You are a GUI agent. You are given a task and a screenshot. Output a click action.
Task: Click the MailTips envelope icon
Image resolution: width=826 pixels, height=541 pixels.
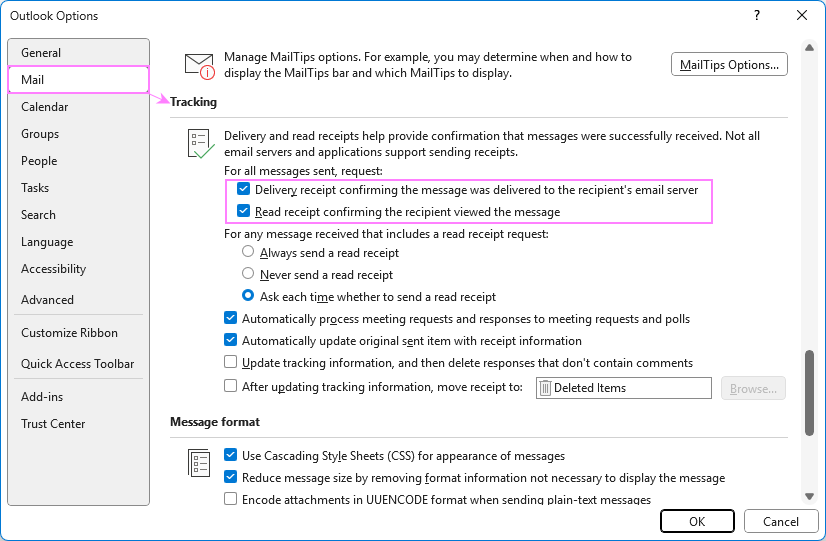[x=200, y=66]
